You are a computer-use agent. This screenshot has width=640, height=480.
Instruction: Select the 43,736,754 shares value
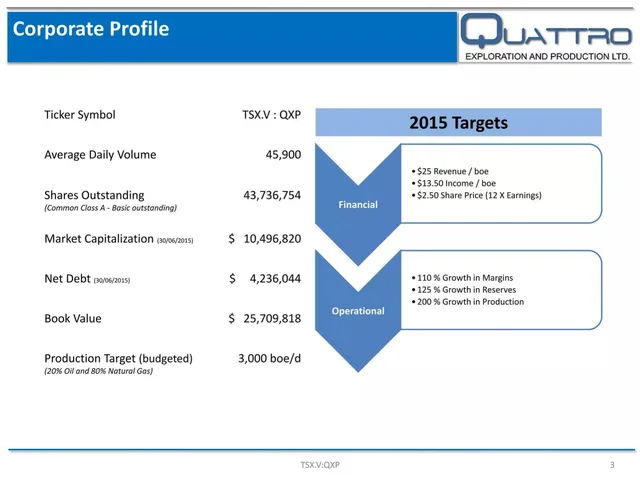click(x=272, y=195)
